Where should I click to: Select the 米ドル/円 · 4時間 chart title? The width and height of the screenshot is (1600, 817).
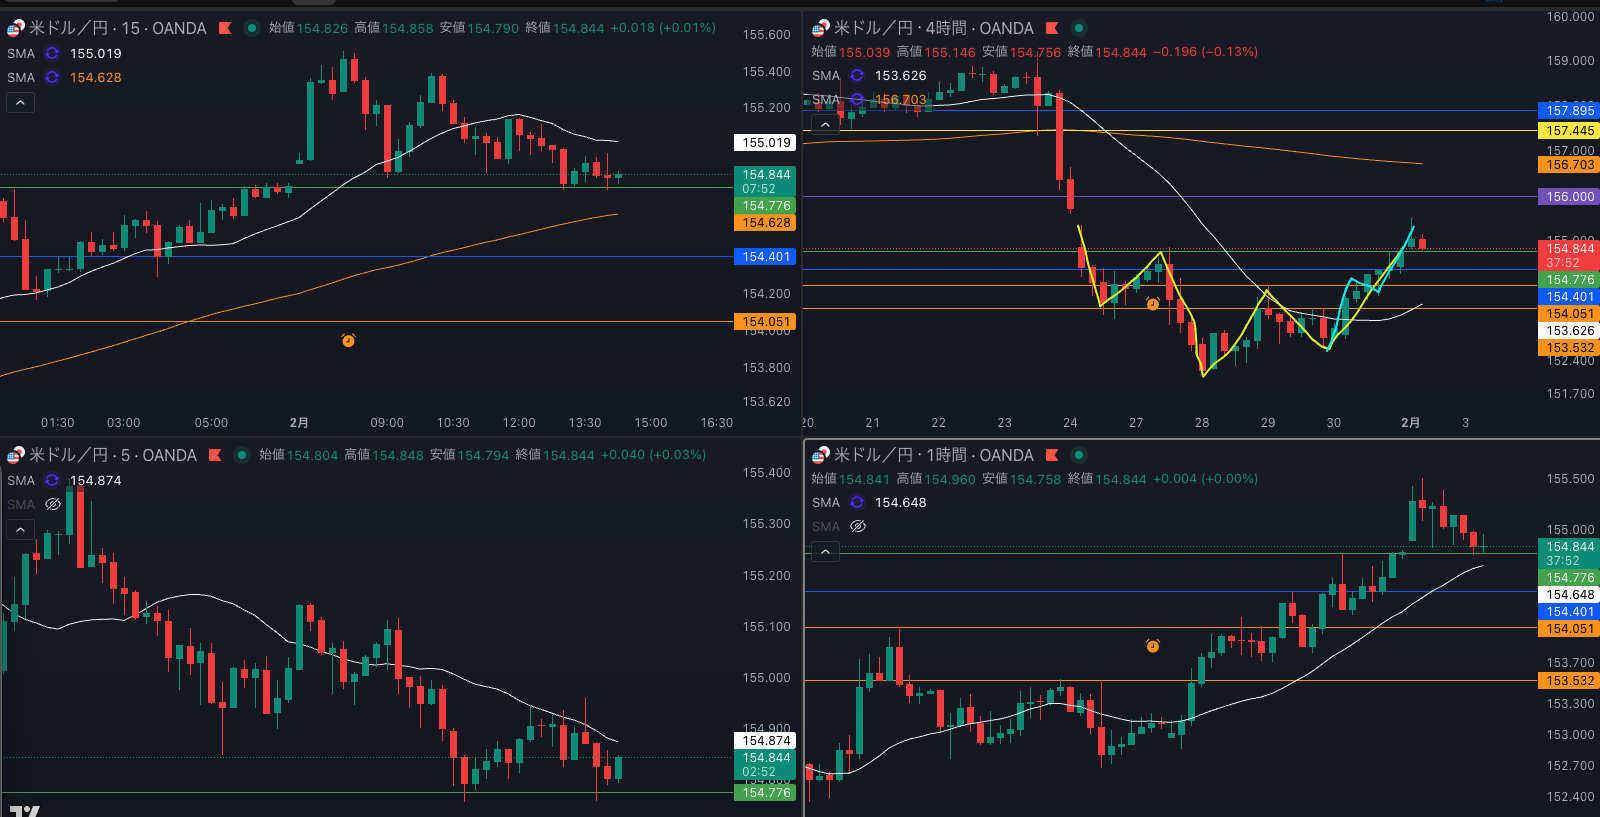pos(933,28)
